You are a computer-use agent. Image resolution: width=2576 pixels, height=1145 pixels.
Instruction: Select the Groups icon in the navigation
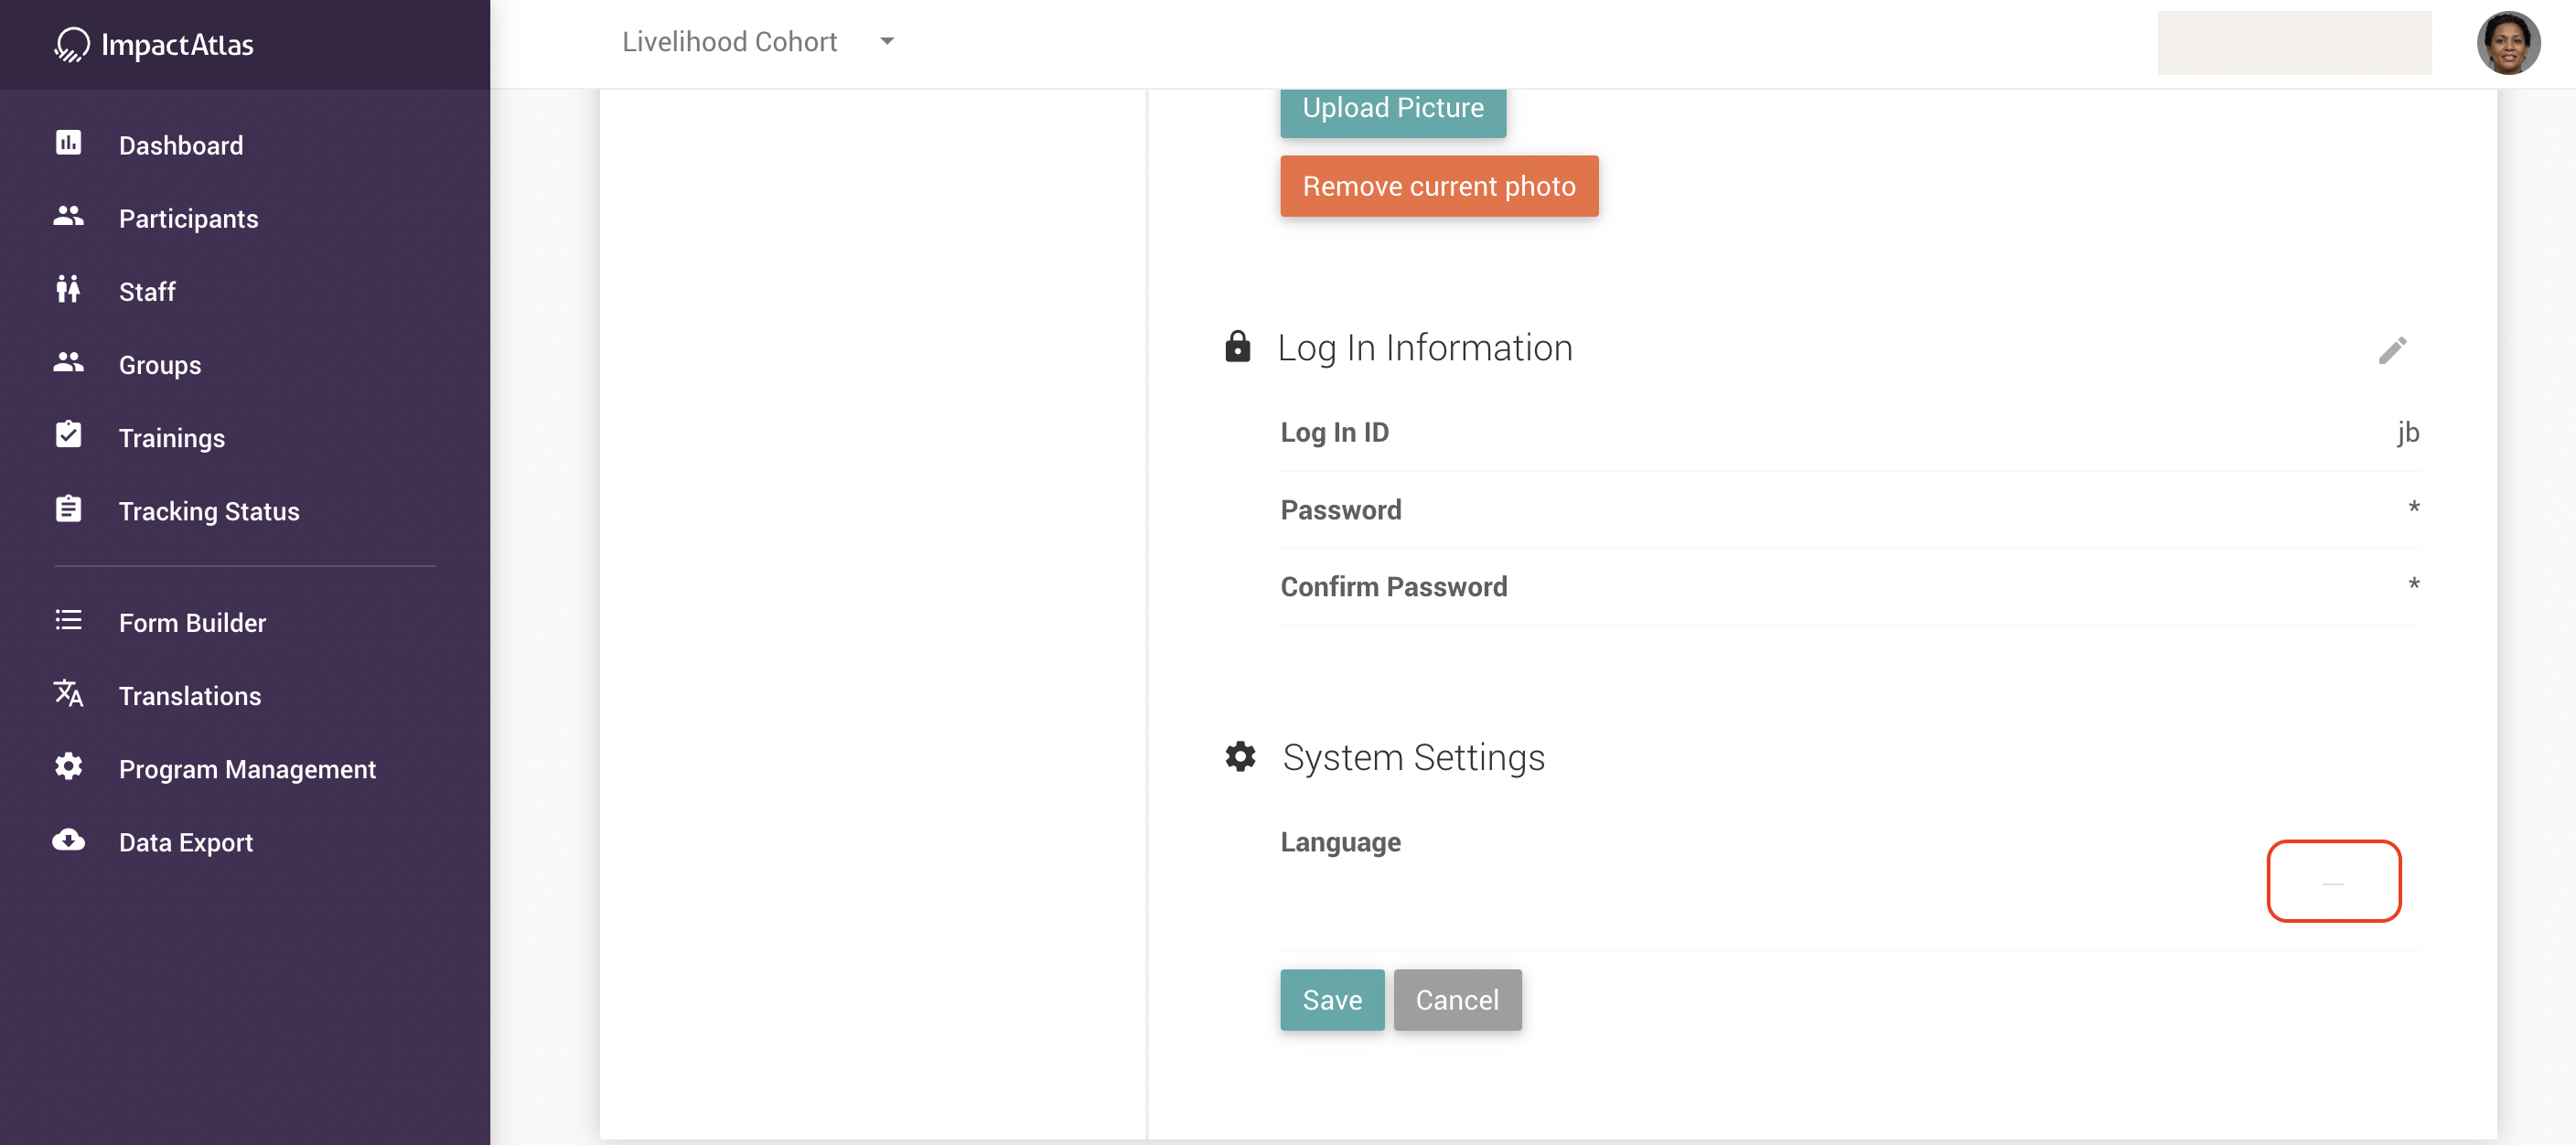coord(67,362)
